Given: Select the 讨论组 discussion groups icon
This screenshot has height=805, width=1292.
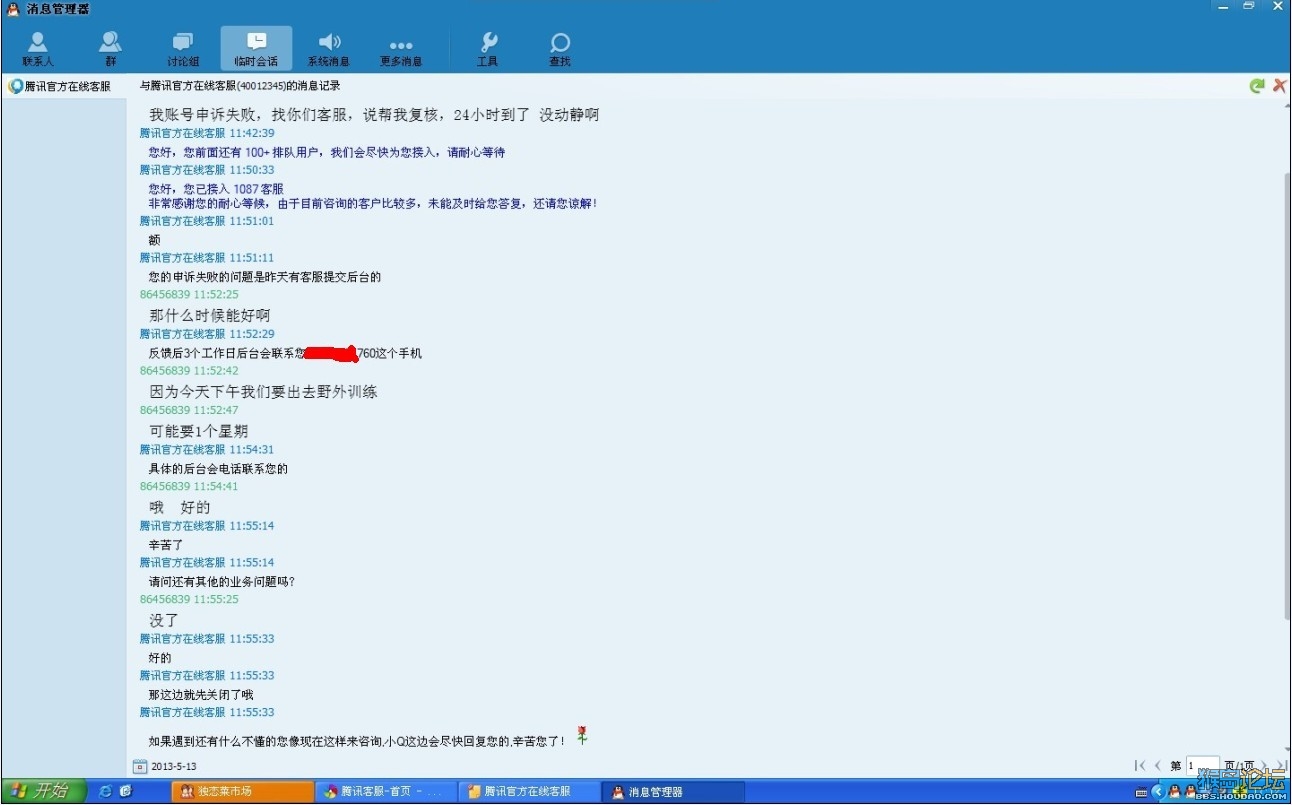Looking at the screenshot, I should [183, 48].
